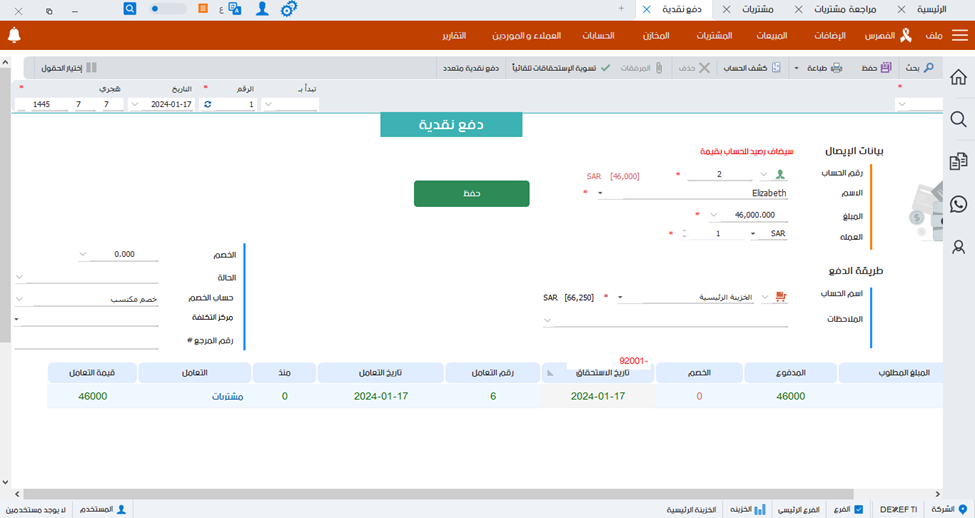Screen dimensions: 975x518
Task: Open the hamburger menu icon
Action: click(959, 36)
